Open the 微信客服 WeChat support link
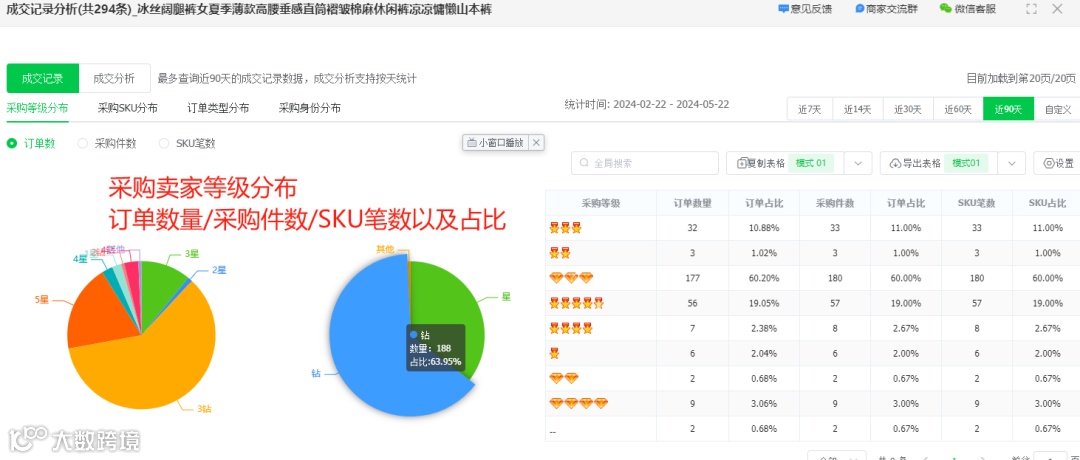This screenshot has width=1080, height=460. pos(968,9)
